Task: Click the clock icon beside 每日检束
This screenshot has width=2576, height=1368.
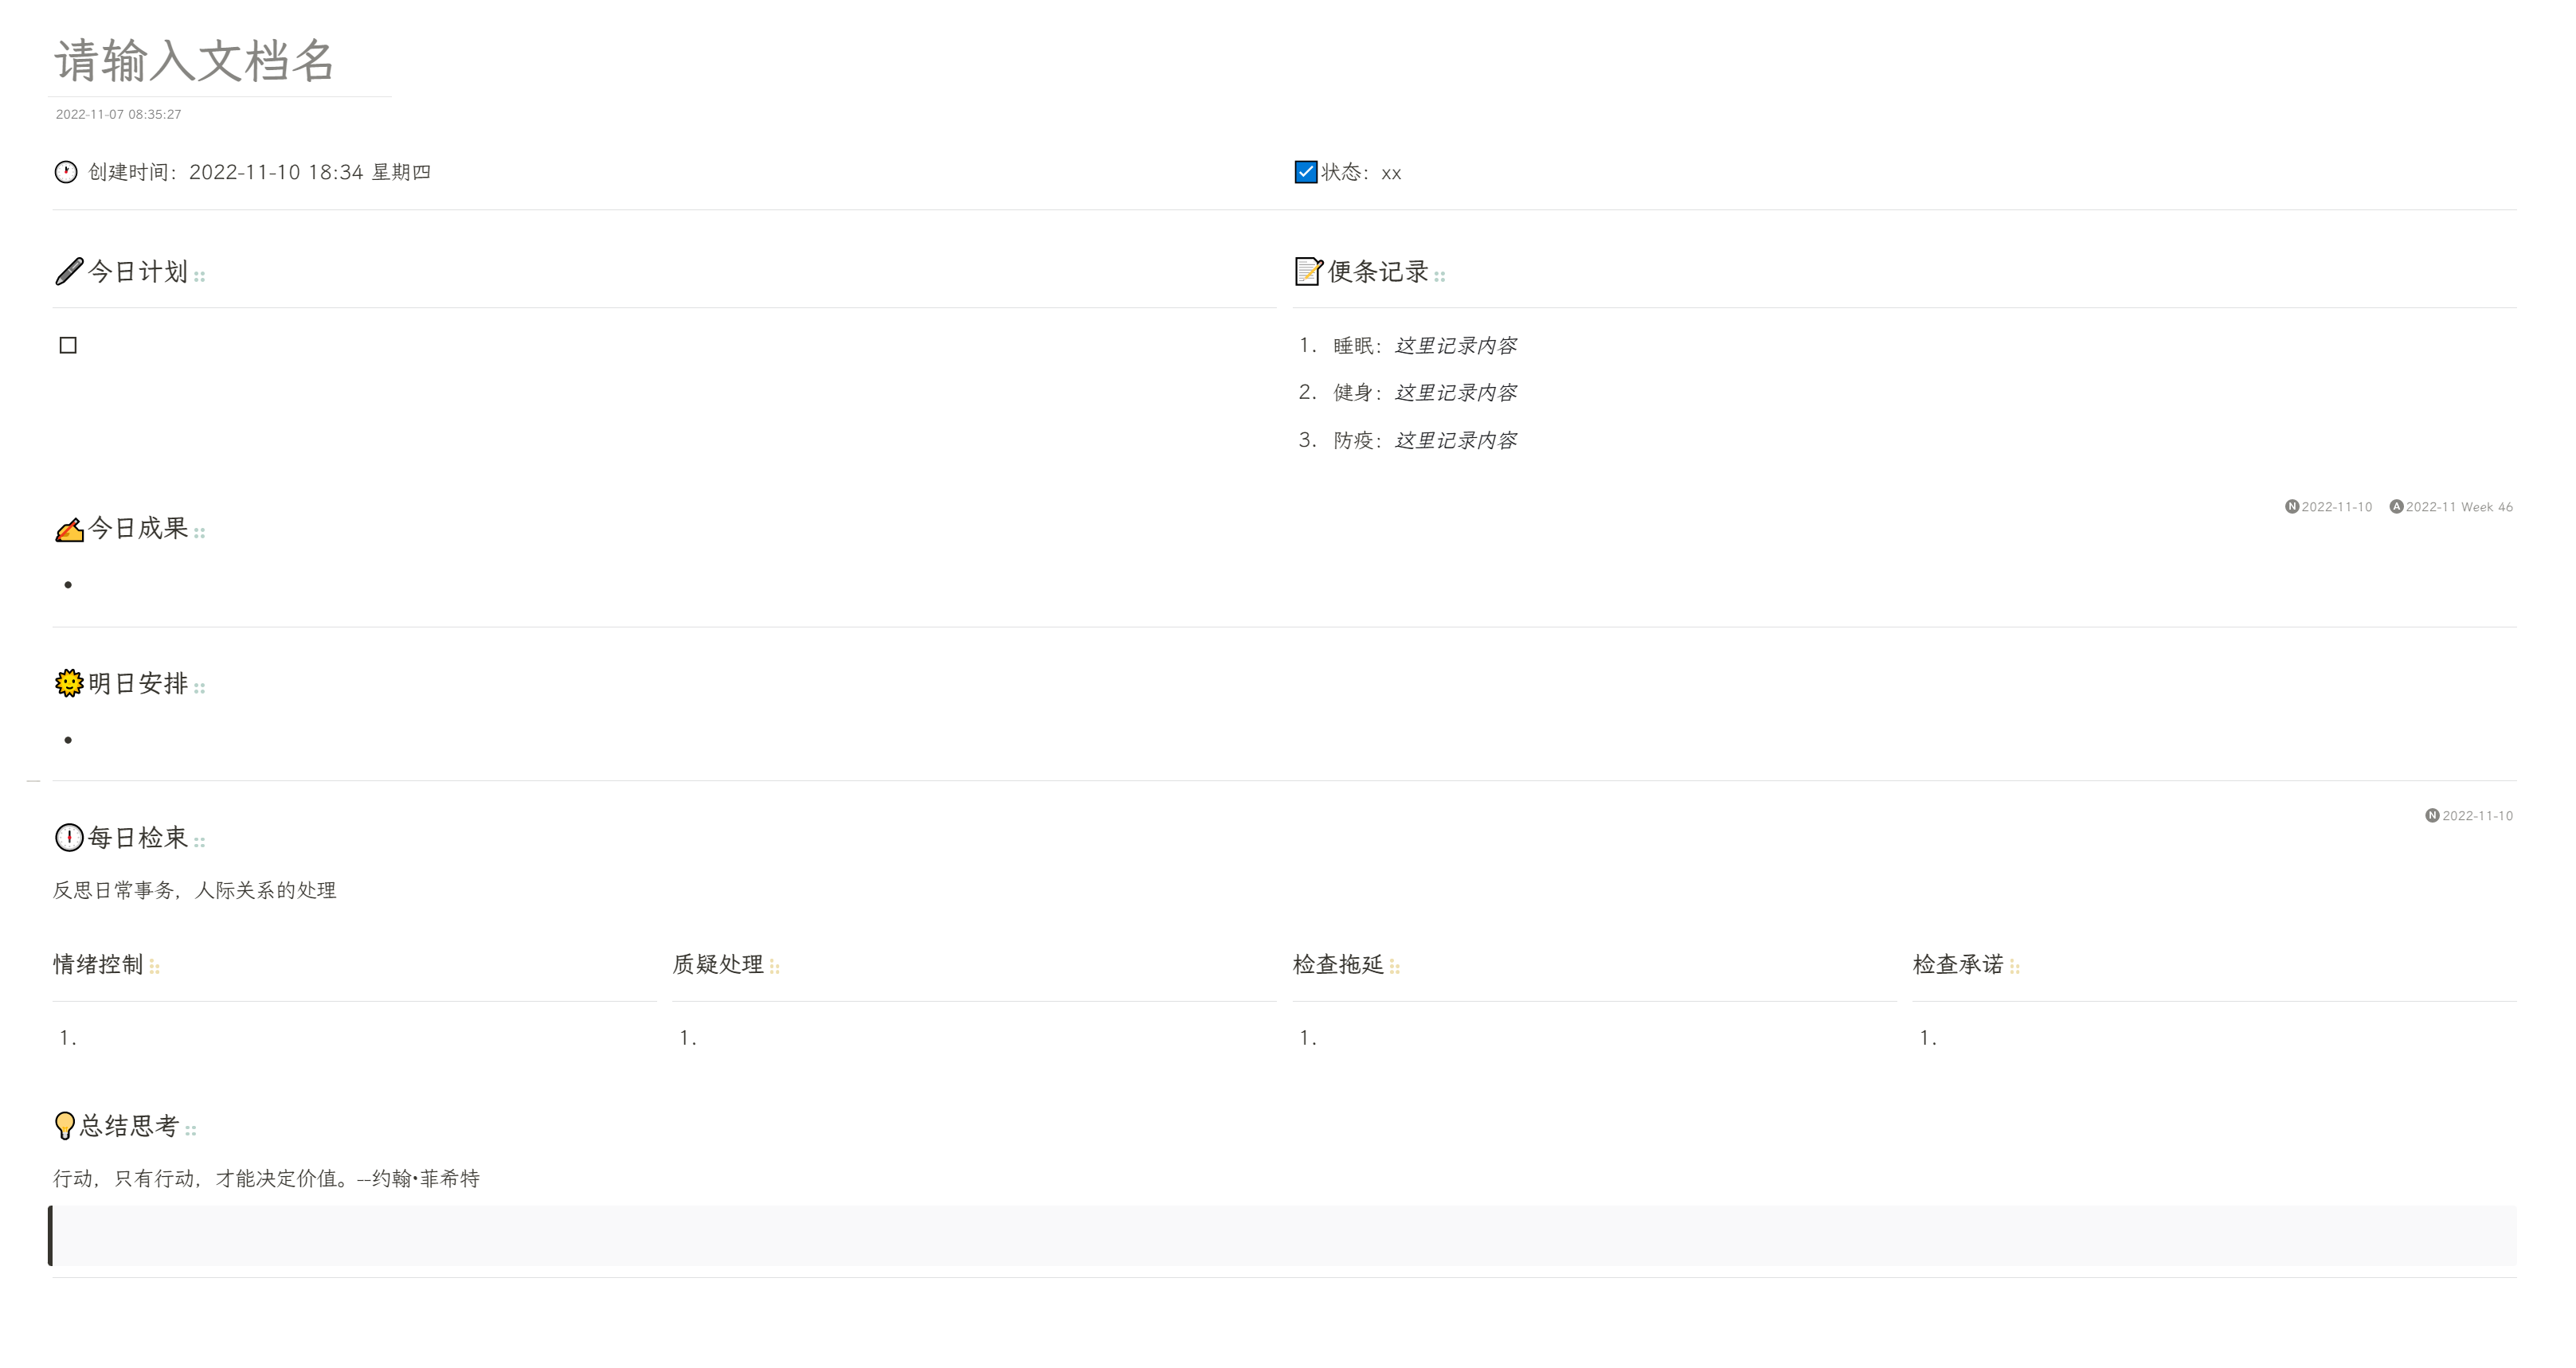Action: point(69,838)
